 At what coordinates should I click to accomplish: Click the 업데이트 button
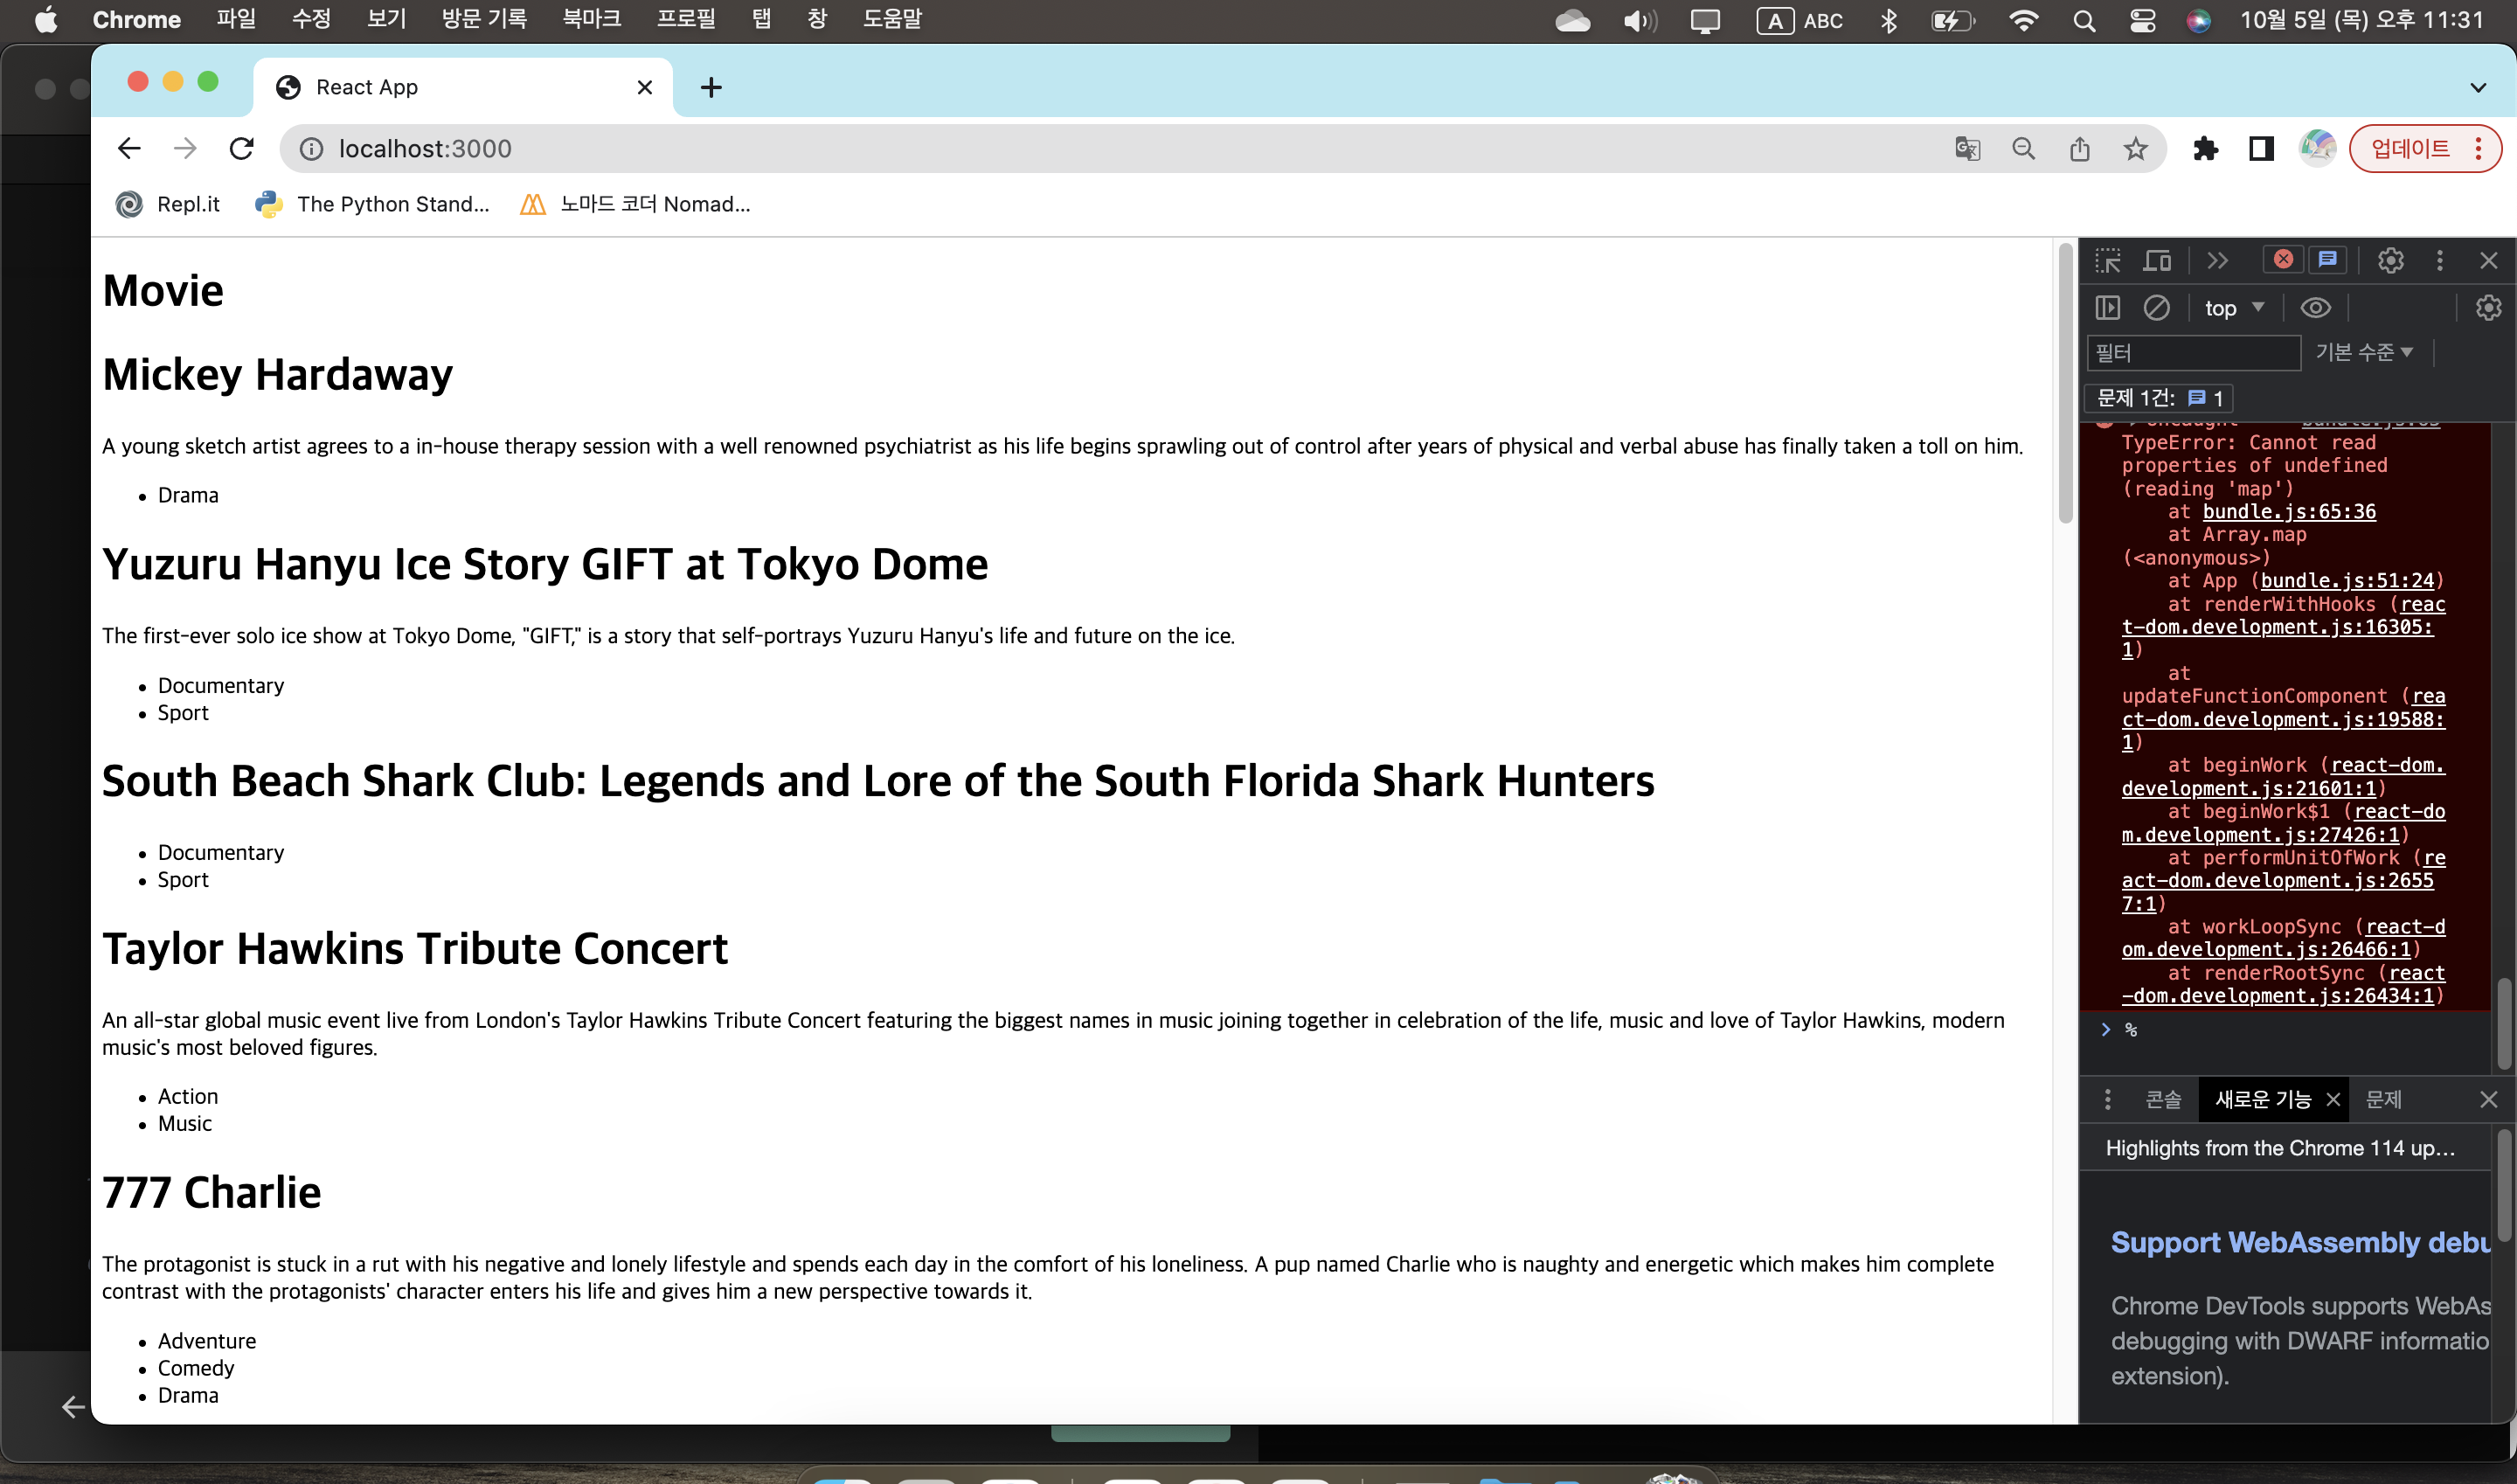pyautogui.click(x=2410, y=149)
